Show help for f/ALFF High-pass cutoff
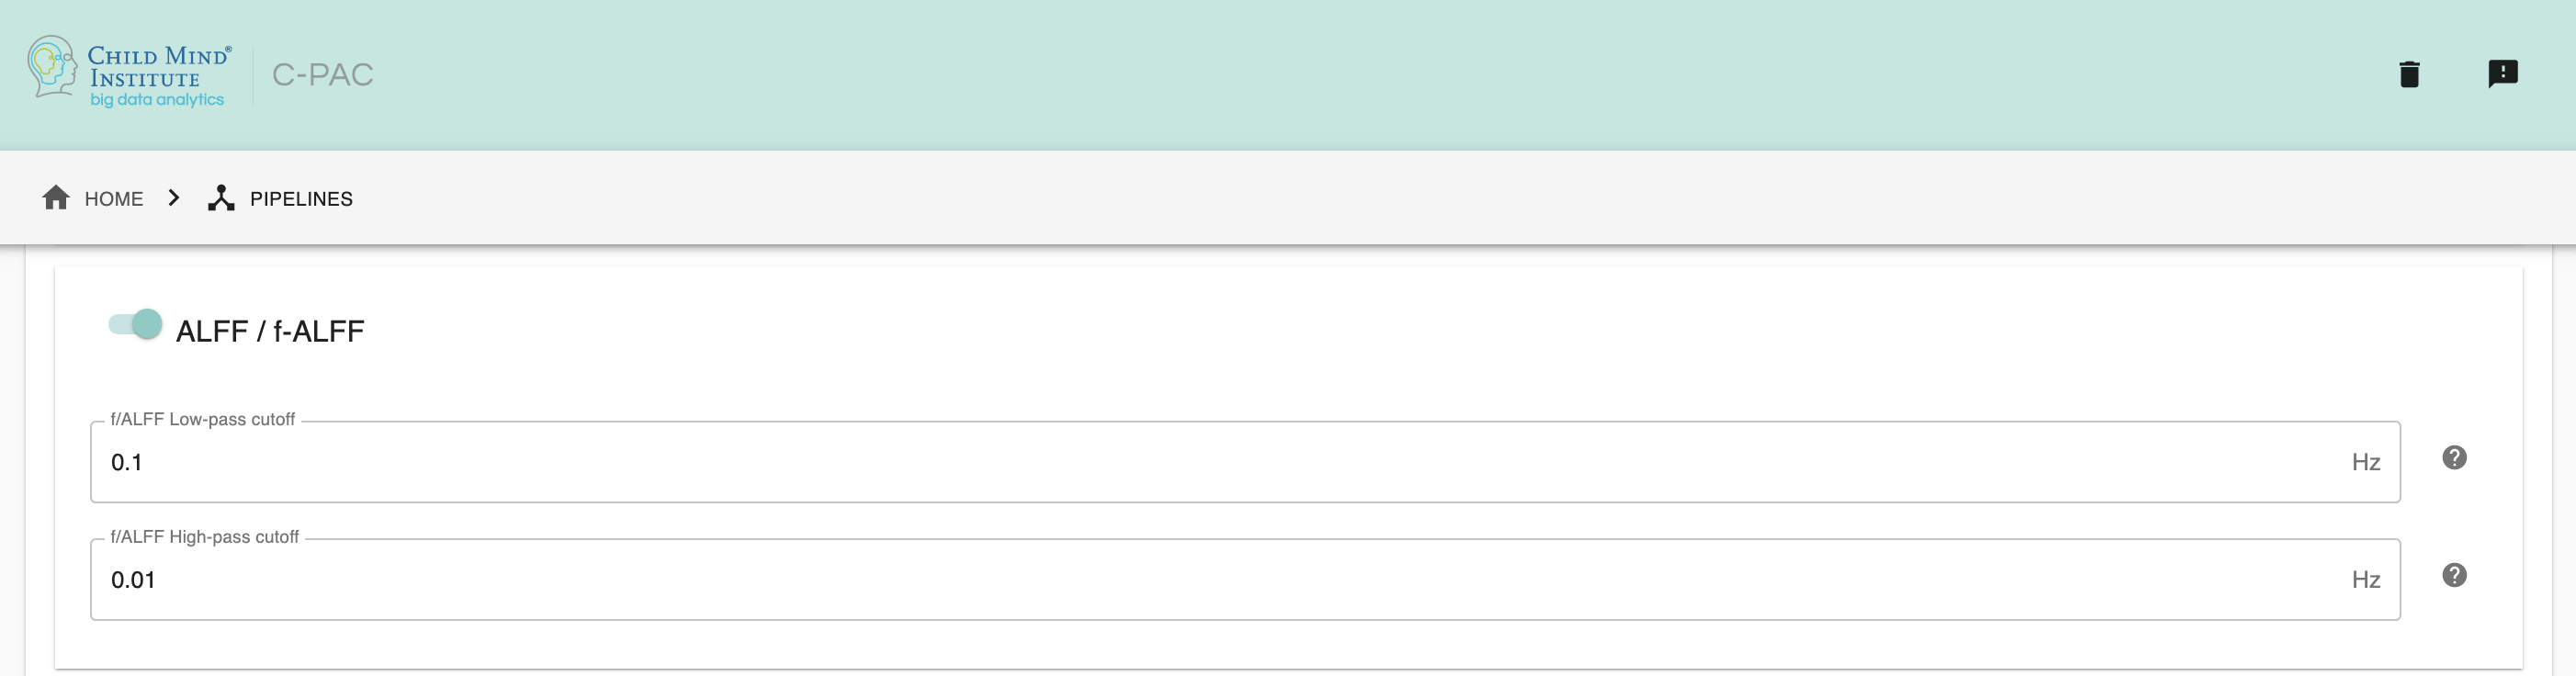The image size is (2576, 676). [x=2454, y=575]
